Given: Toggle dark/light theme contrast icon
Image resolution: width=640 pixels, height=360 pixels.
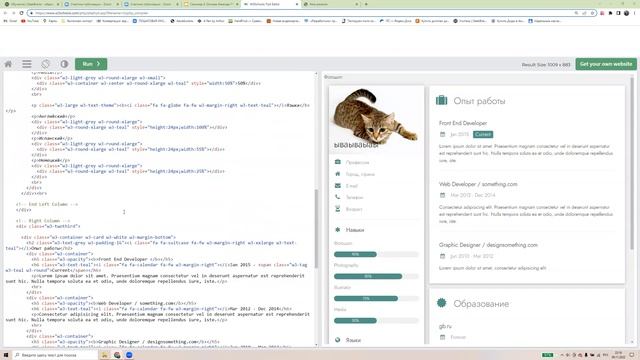Looking at the screenshot, I should tap(64, 64).
